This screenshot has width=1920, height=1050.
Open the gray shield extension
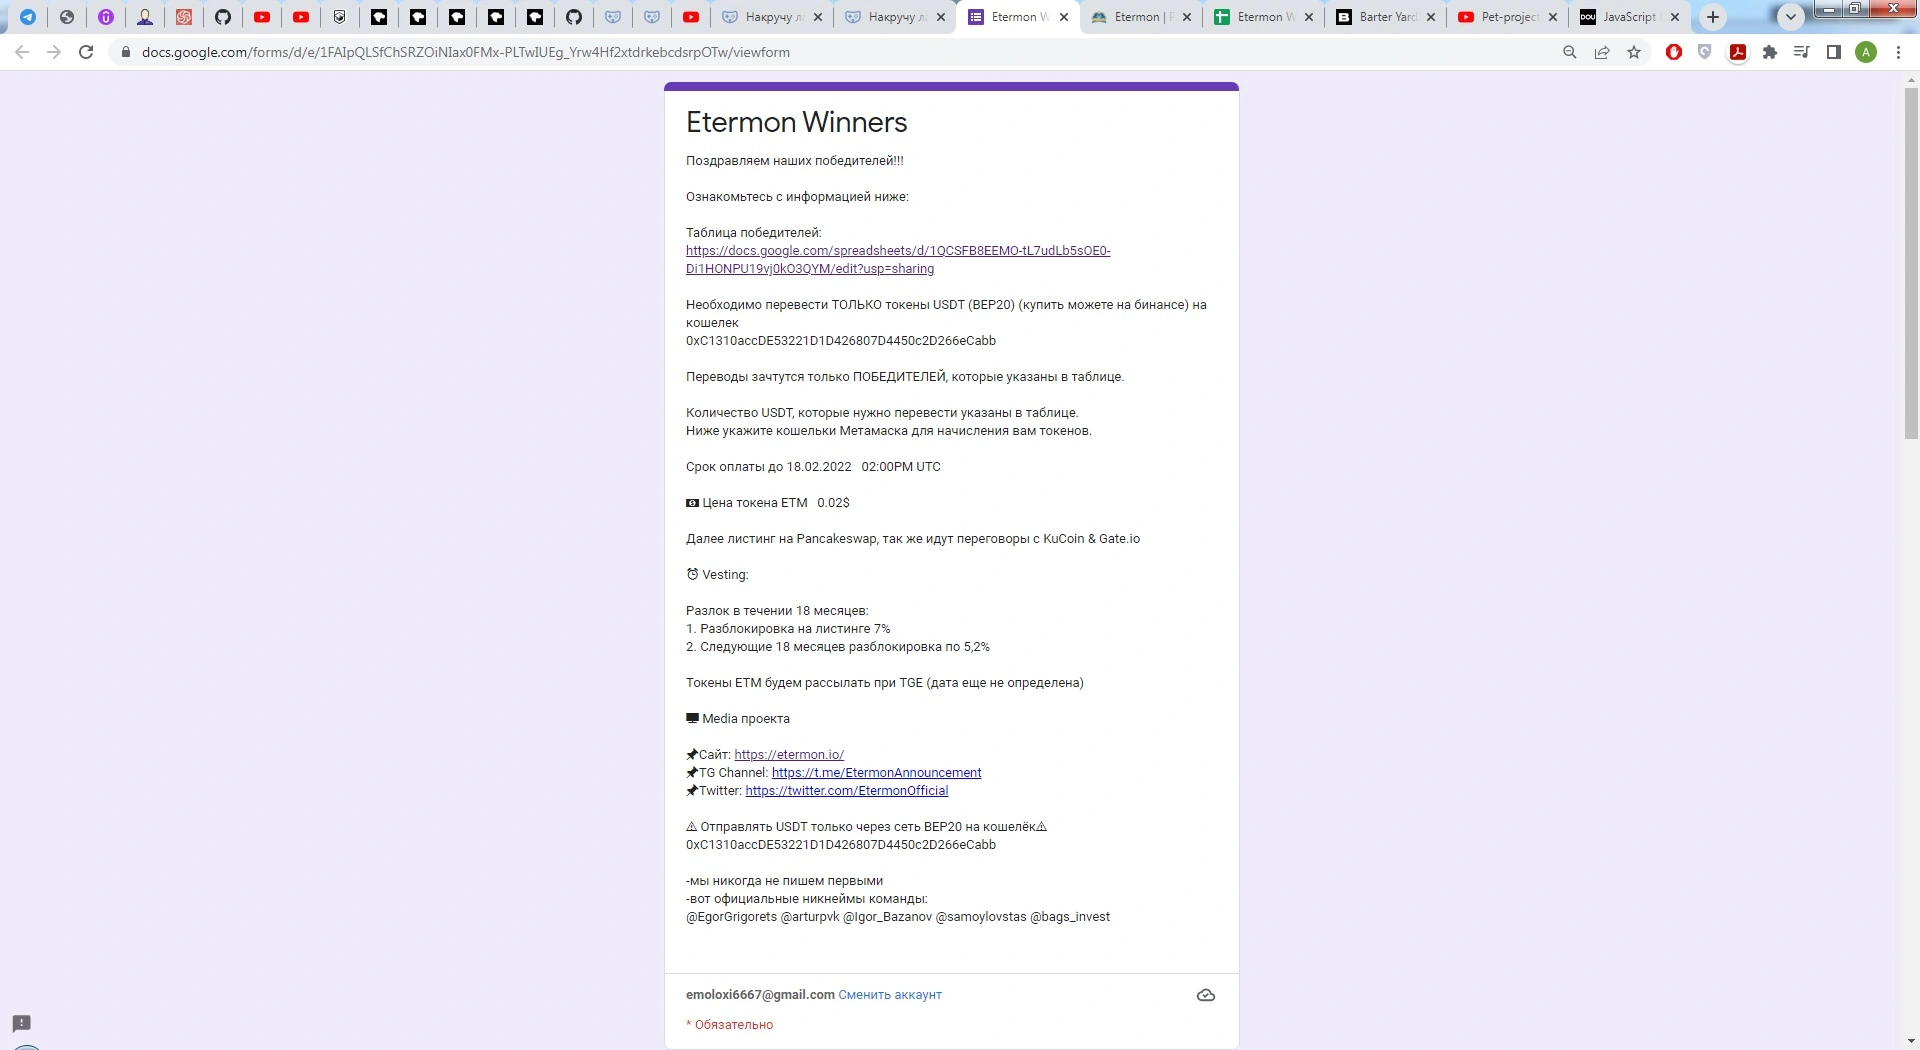1705,52
